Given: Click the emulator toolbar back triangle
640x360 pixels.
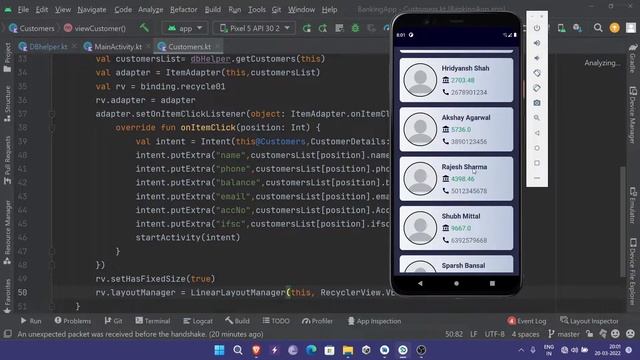Looking at the screenshot, I should (x=537, y=133).
